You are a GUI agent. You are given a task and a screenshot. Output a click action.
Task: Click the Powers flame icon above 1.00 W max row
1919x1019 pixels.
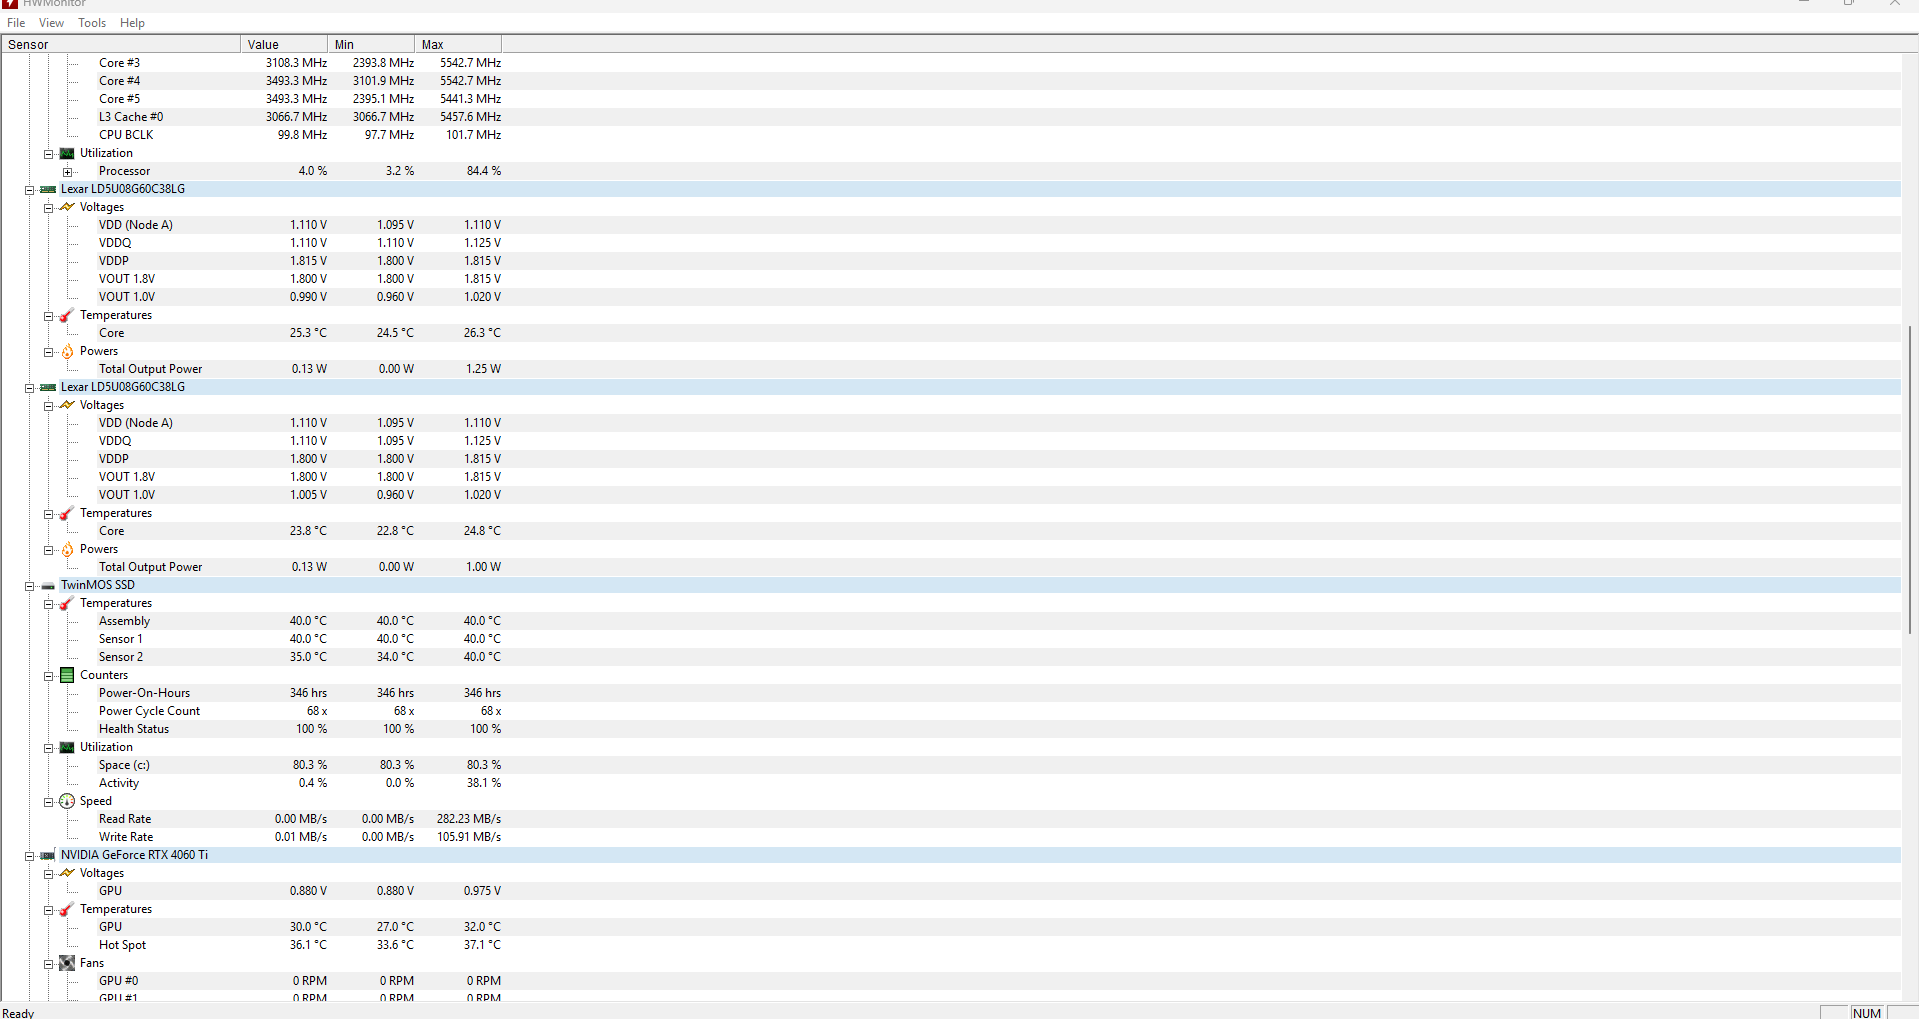tap(67, 549)
